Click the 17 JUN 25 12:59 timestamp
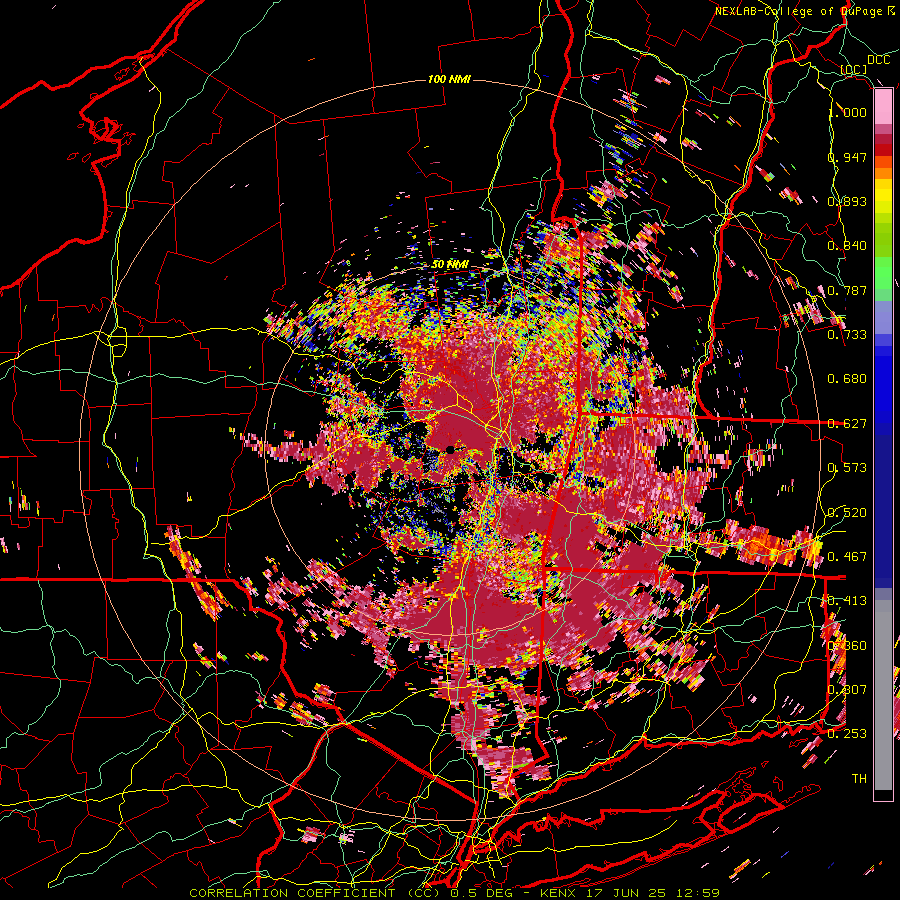The image size is (900, 900). pyautogui.click(x=653, y=893)
